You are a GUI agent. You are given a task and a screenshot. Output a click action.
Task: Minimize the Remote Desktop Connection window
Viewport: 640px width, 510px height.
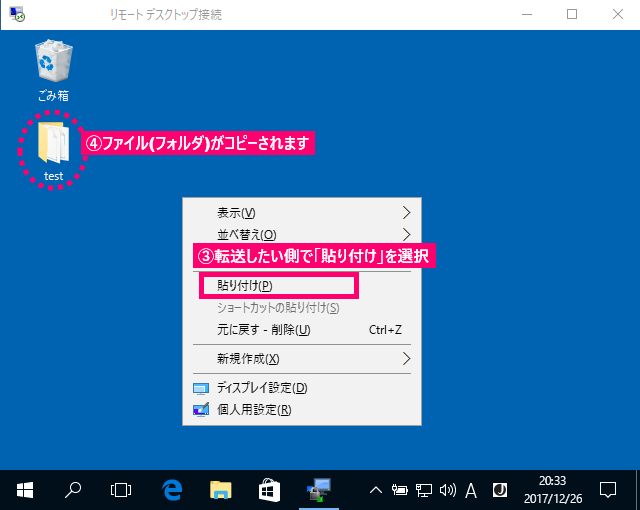point(527,15)
